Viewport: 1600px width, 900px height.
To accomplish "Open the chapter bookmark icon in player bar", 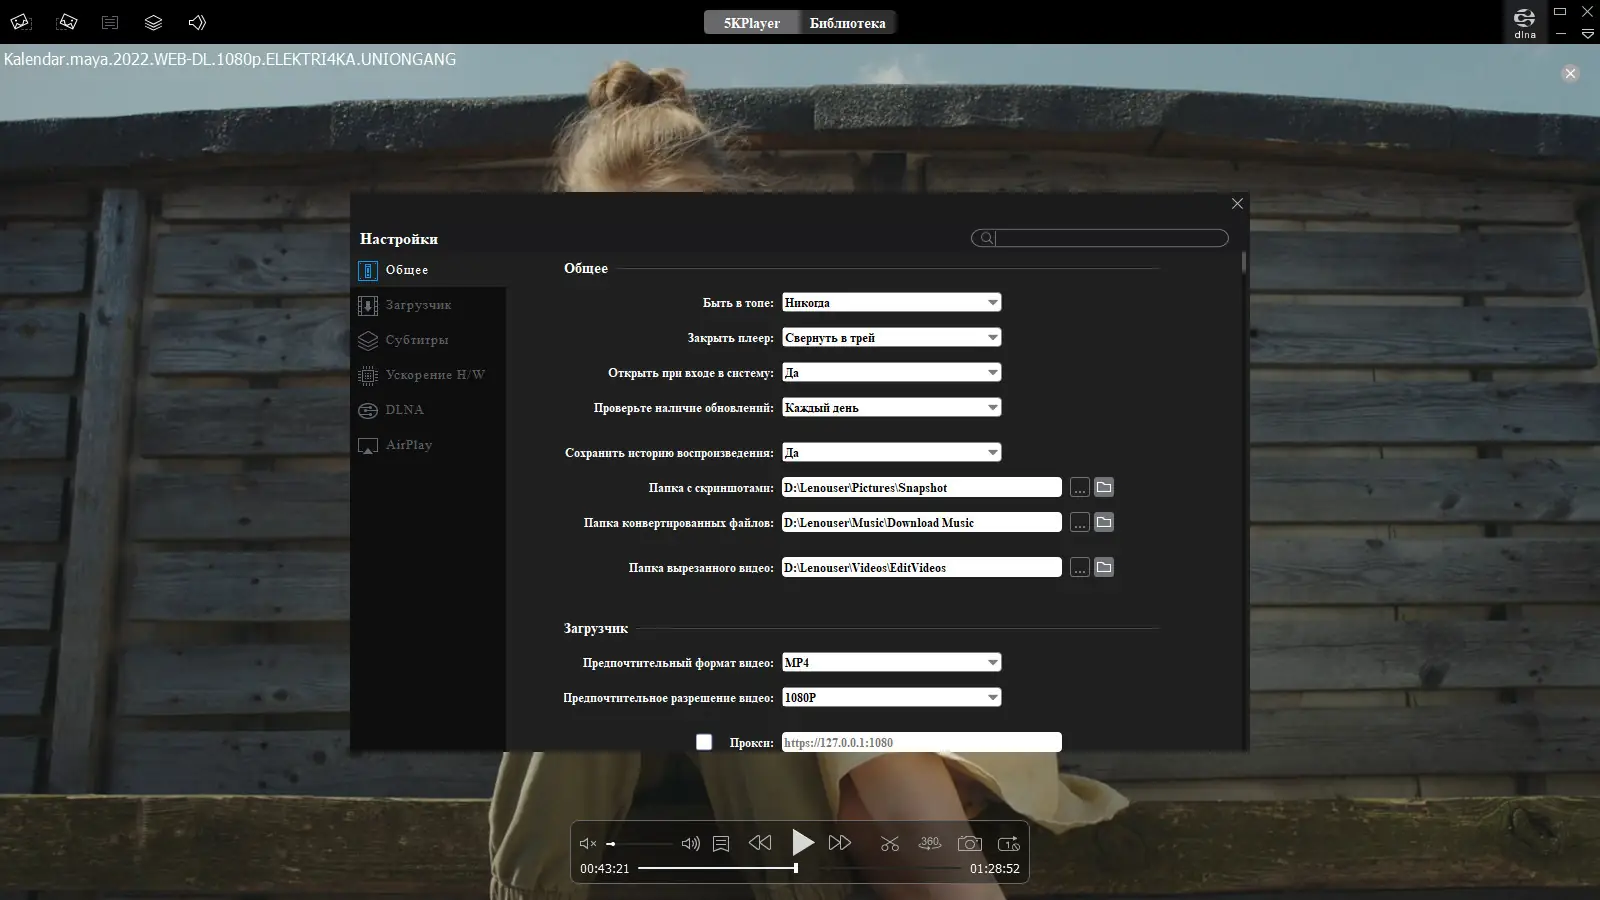I will (721, 843).
